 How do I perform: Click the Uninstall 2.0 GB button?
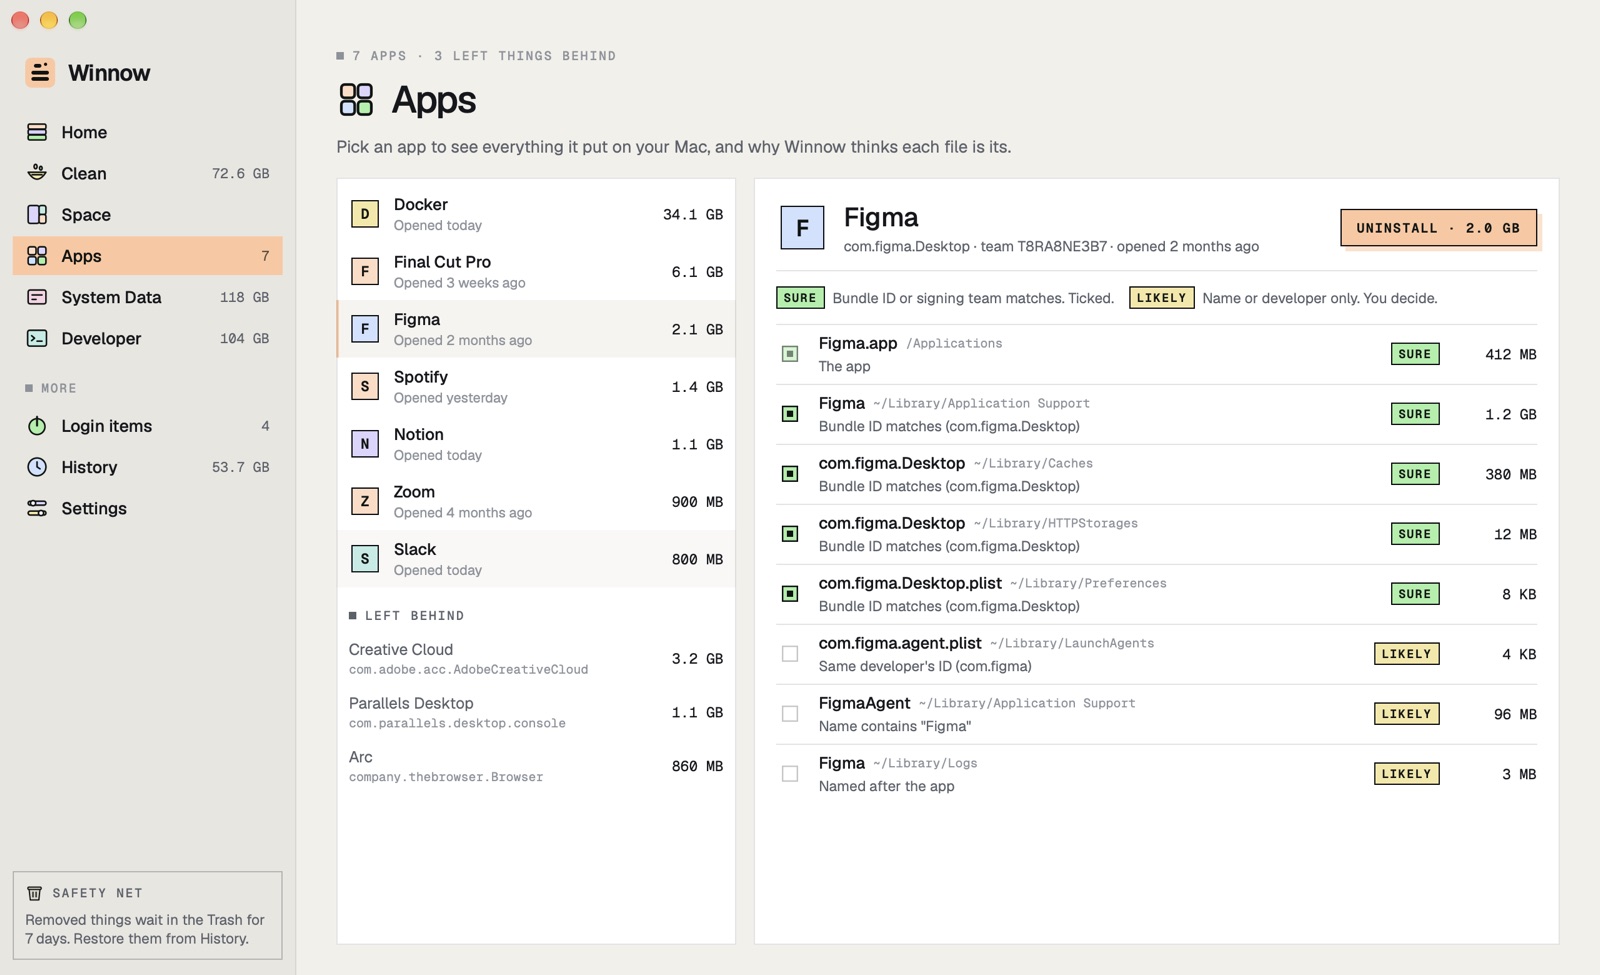coord(1438,228)
